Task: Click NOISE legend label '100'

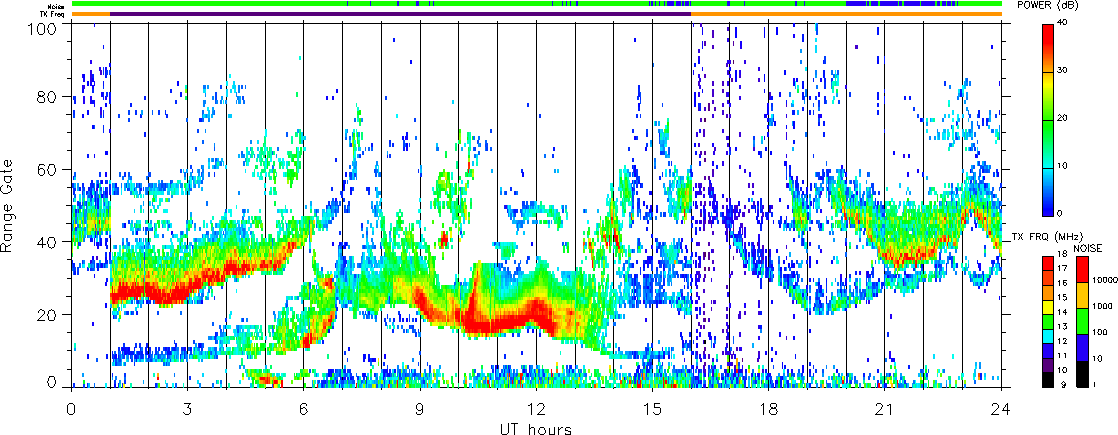Action: tap(1100, 332)
